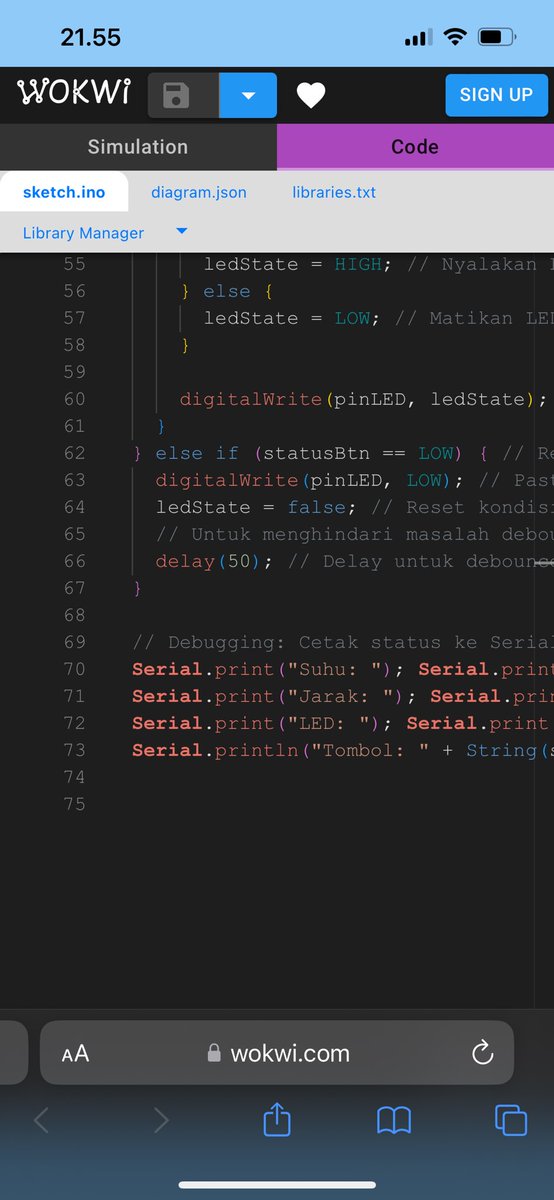The image size is (554, 1200).
Task: Click the digitalWrite(pinLED, LOW) line 63
Action: [354, 480]
